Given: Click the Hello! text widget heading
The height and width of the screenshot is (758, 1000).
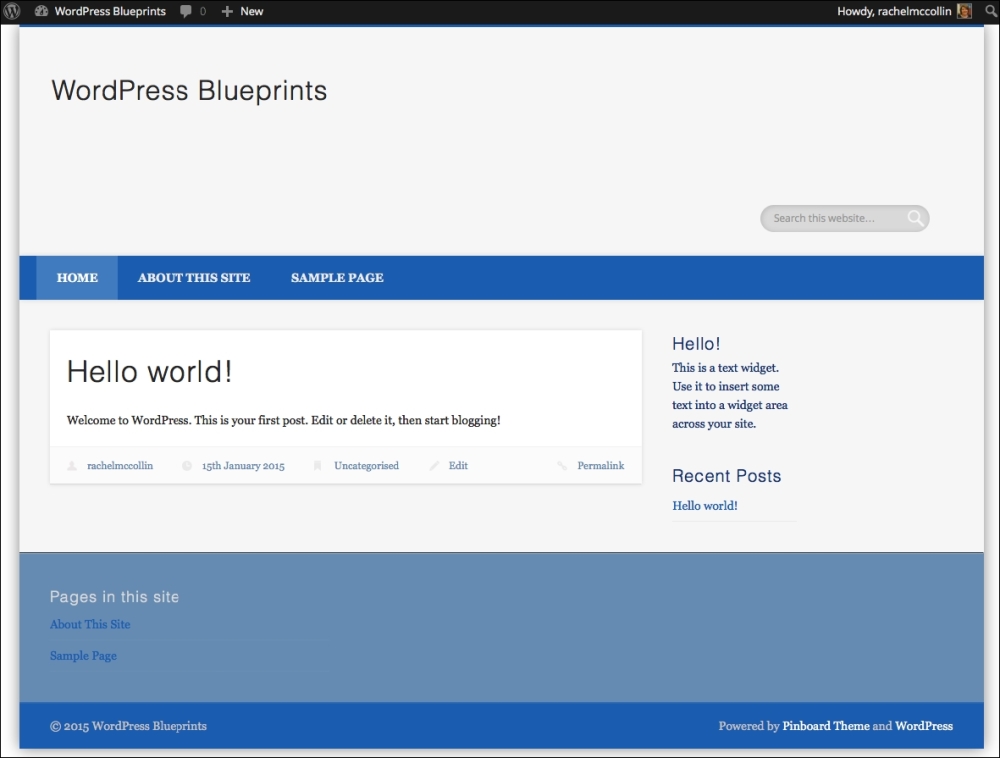Looking at the screenshot, I should [x=696, y=344].
